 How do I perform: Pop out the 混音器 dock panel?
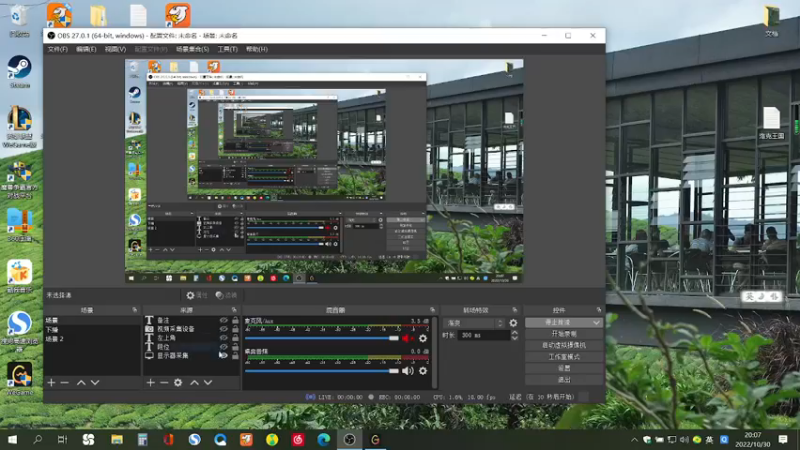433,310
